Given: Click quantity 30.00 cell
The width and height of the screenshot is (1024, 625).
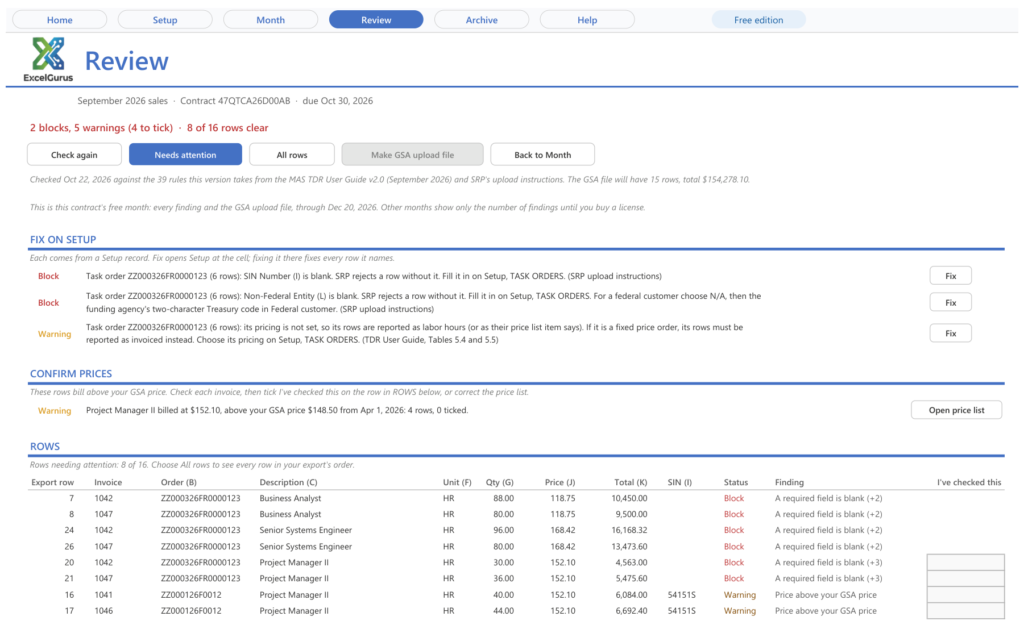Looking at the screenshot, I should [x=503, y=562].
